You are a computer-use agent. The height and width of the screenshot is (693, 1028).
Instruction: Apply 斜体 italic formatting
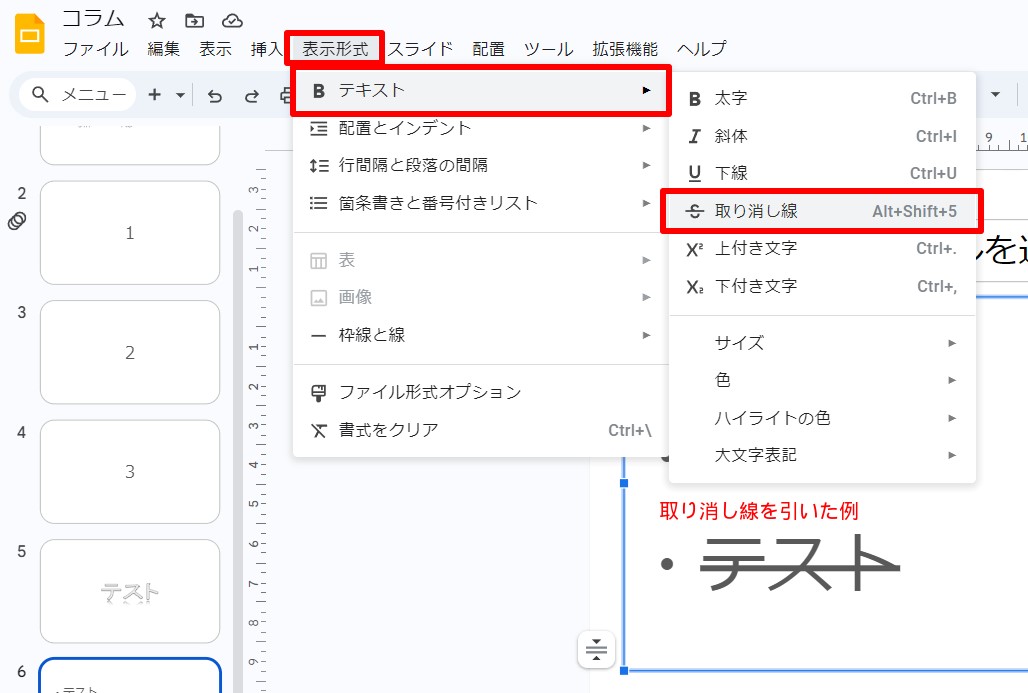pyautogui.click(x=822, y=136)
